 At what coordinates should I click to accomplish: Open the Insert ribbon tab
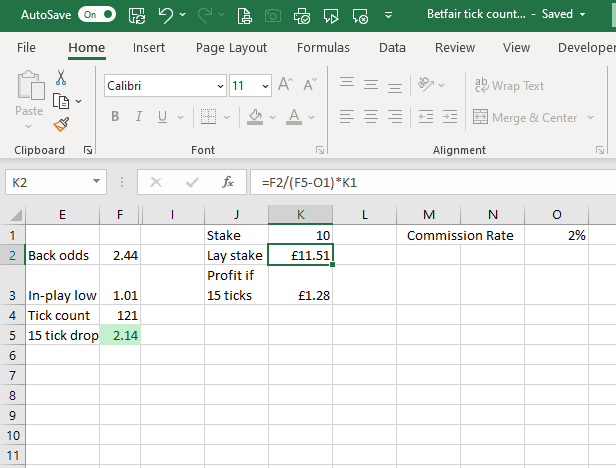point(149,47)
